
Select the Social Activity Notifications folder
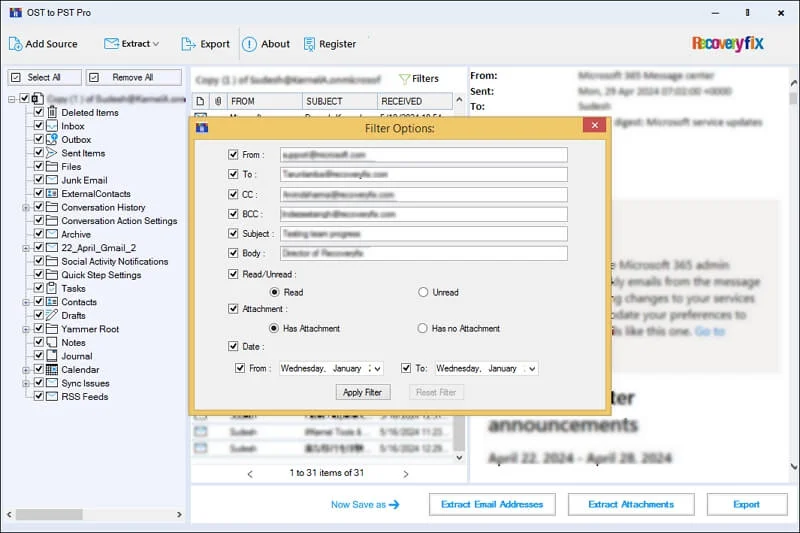point(115,261)
